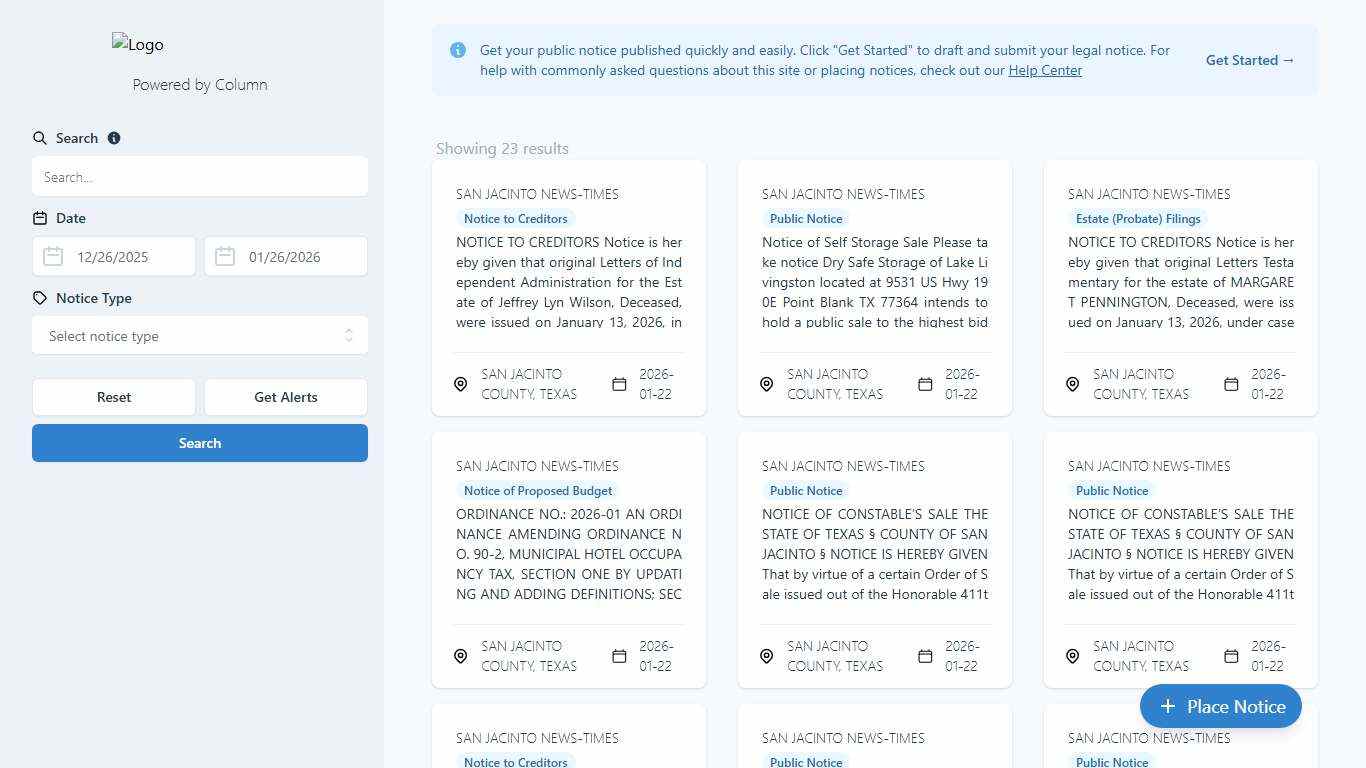Click calendar icon in start date field
Screen dimensions: 1366x768
click(x=53, y=257)
